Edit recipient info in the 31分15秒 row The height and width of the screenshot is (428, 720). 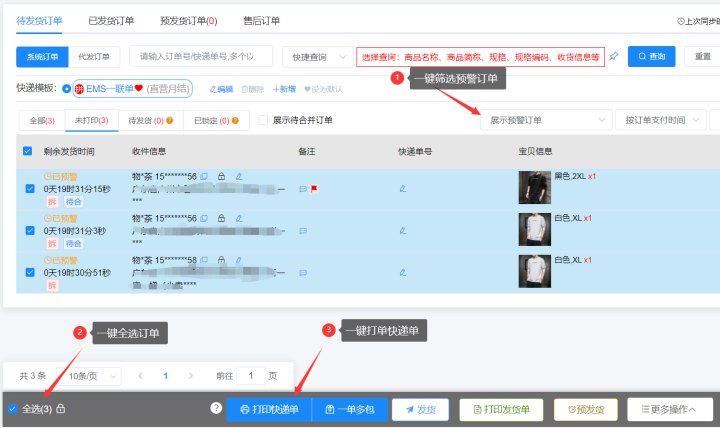(x=239, y=176)
